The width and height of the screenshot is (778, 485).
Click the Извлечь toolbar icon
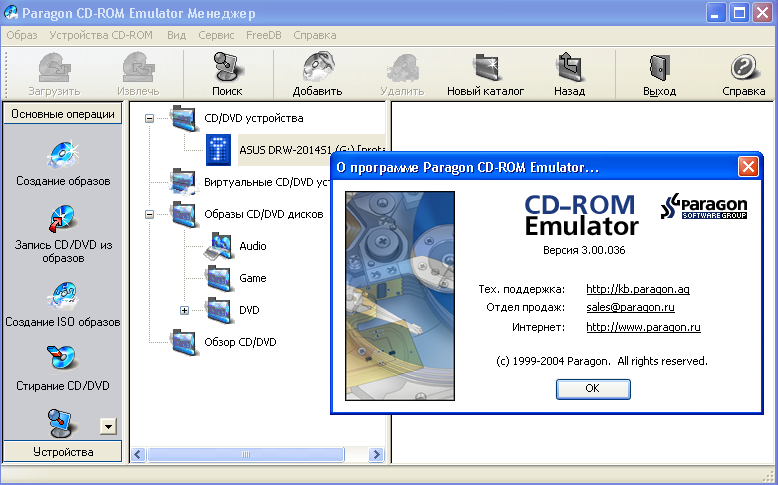point(138,68)
